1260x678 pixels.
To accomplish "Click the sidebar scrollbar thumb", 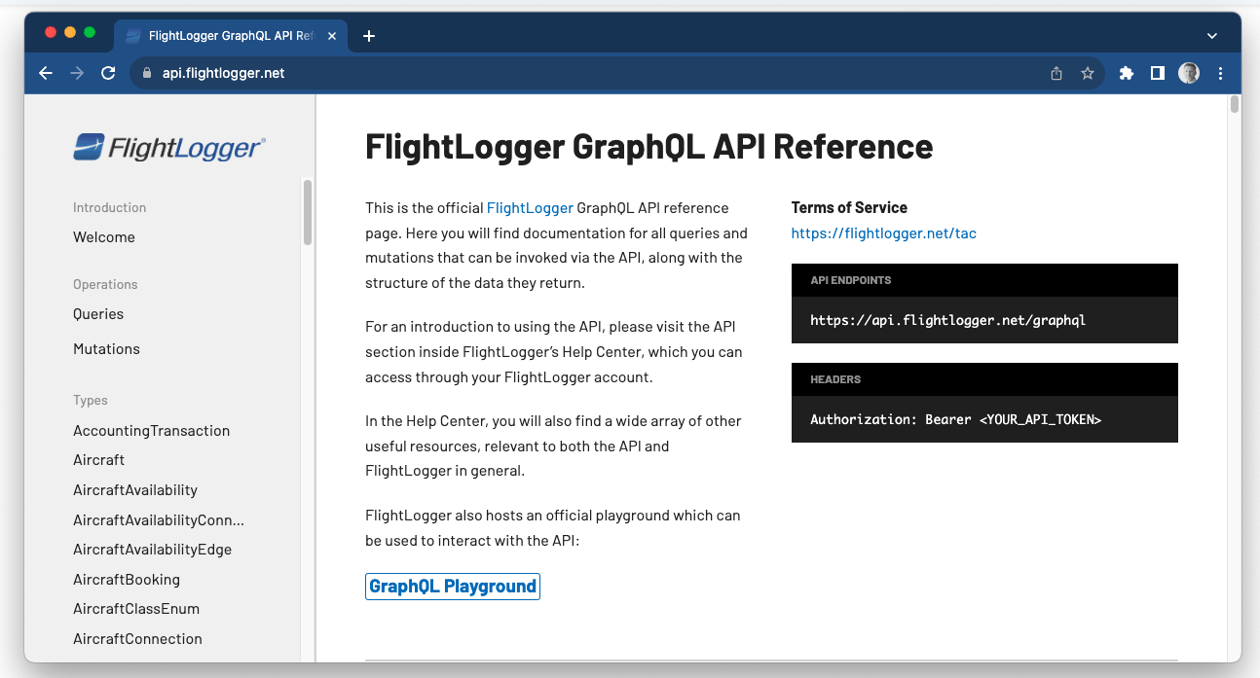I will 307,212.
